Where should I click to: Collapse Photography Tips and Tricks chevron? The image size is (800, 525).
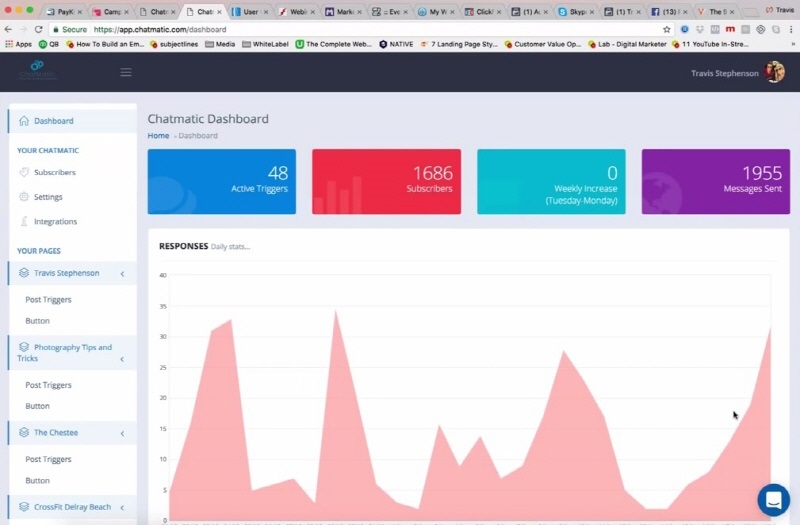tap(122, 359)
